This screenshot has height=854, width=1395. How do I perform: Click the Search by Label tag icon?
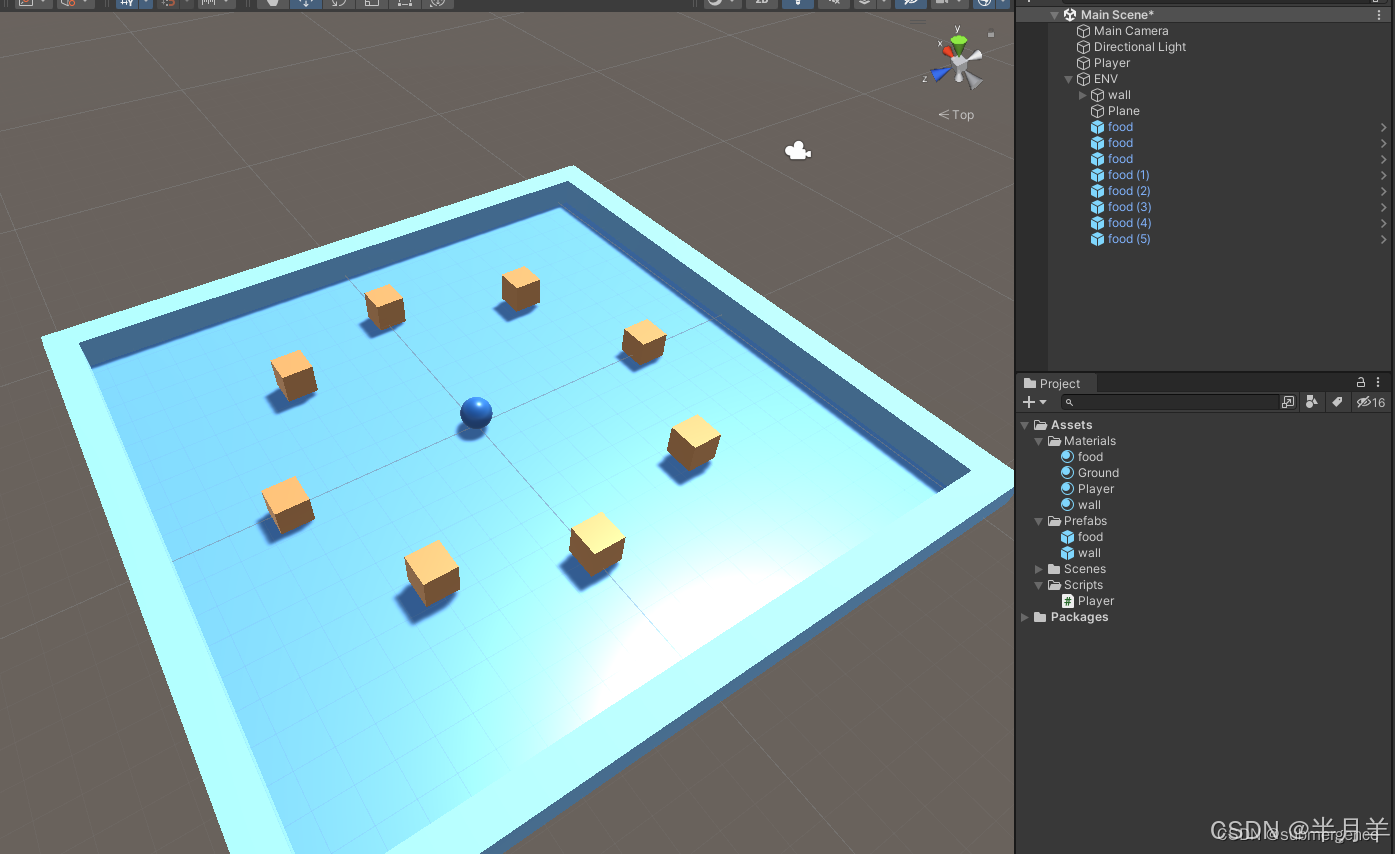1336,402
